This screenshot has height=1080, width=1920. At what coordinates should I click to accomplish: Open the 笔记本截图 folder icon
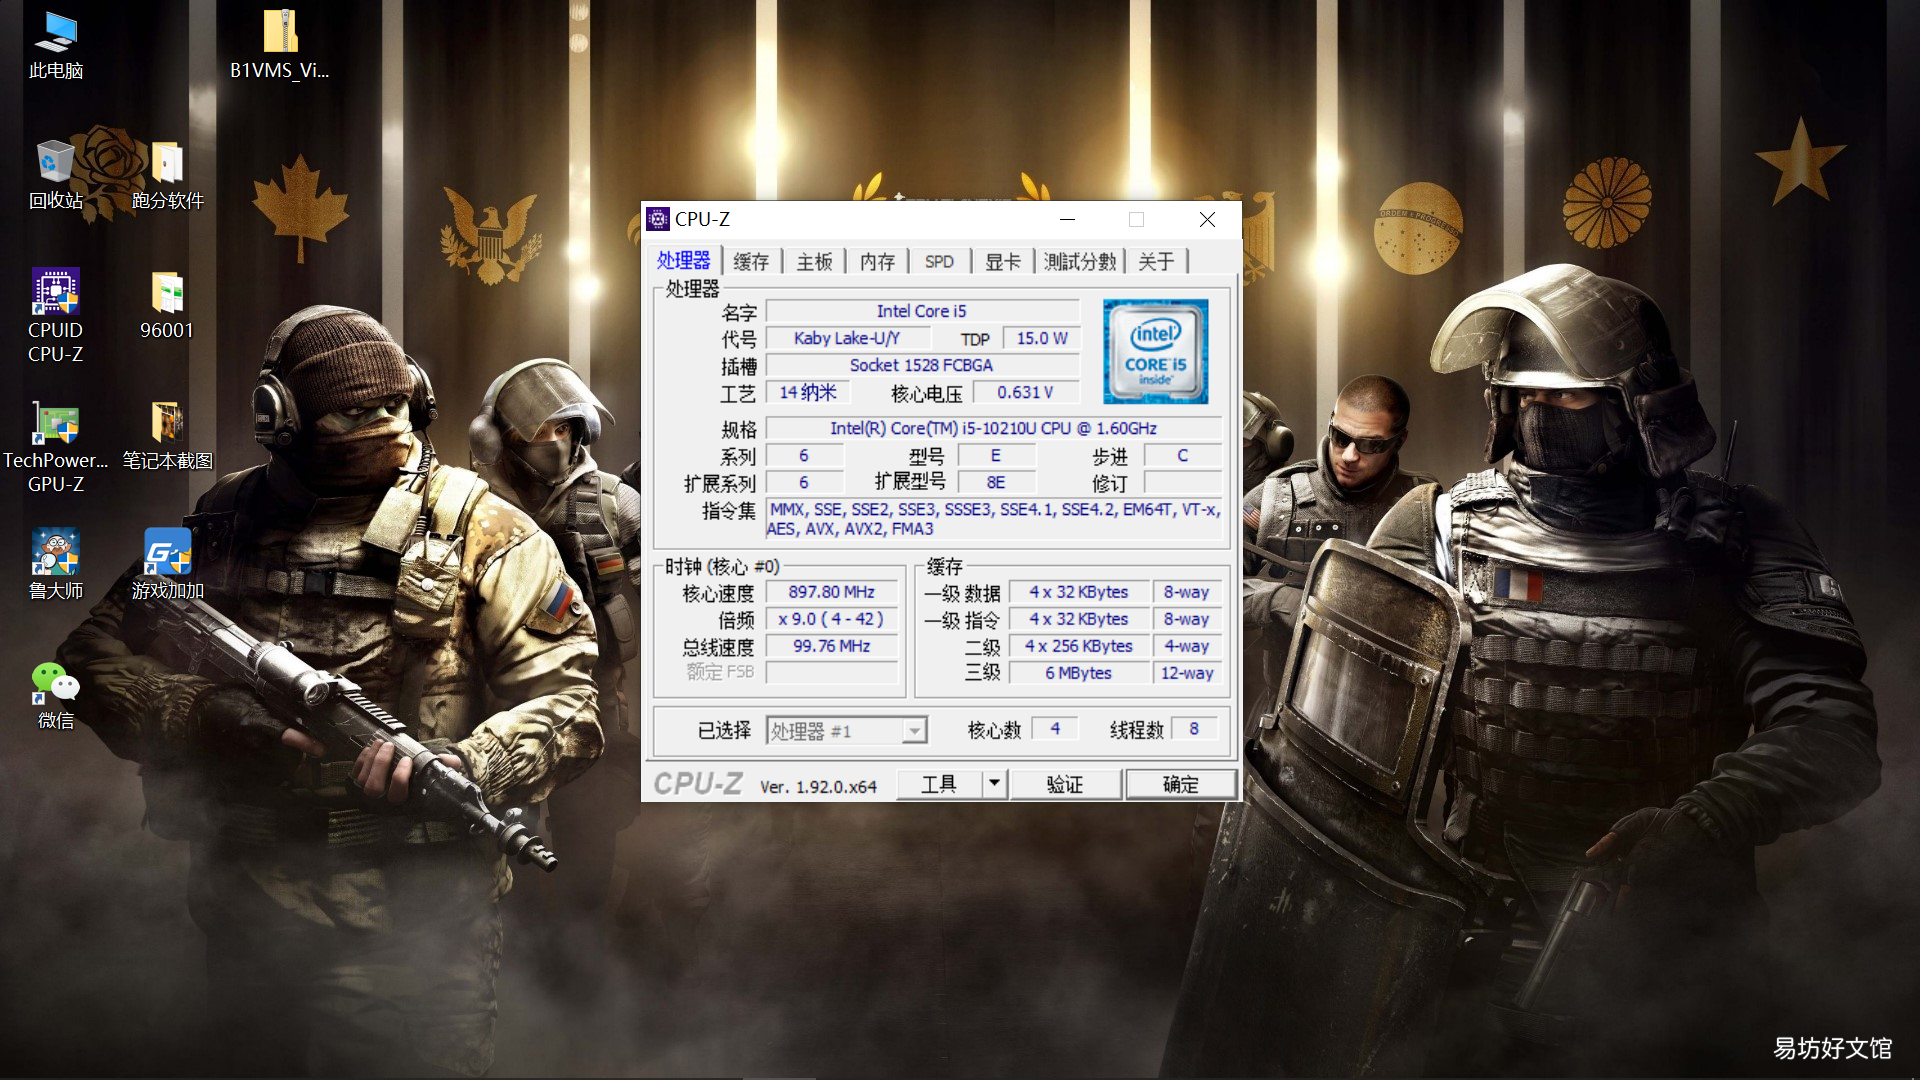click(x=167, y=435)
